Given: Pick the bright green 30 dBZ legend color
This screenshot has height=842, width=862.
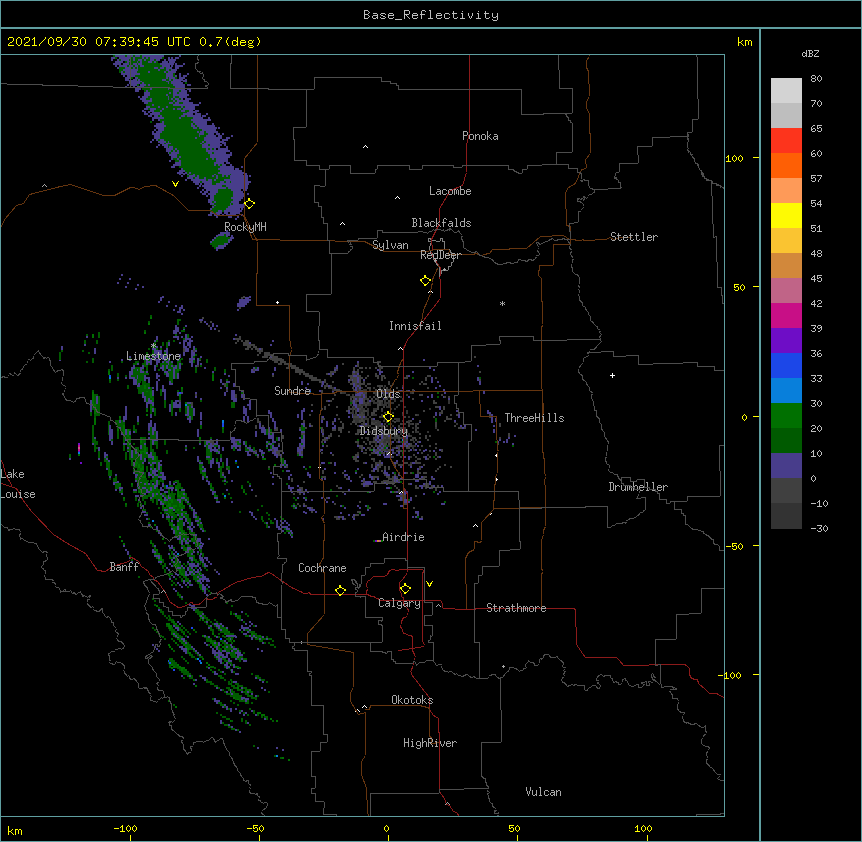Looking at the screenshot, I should click(x=786, y=416).
